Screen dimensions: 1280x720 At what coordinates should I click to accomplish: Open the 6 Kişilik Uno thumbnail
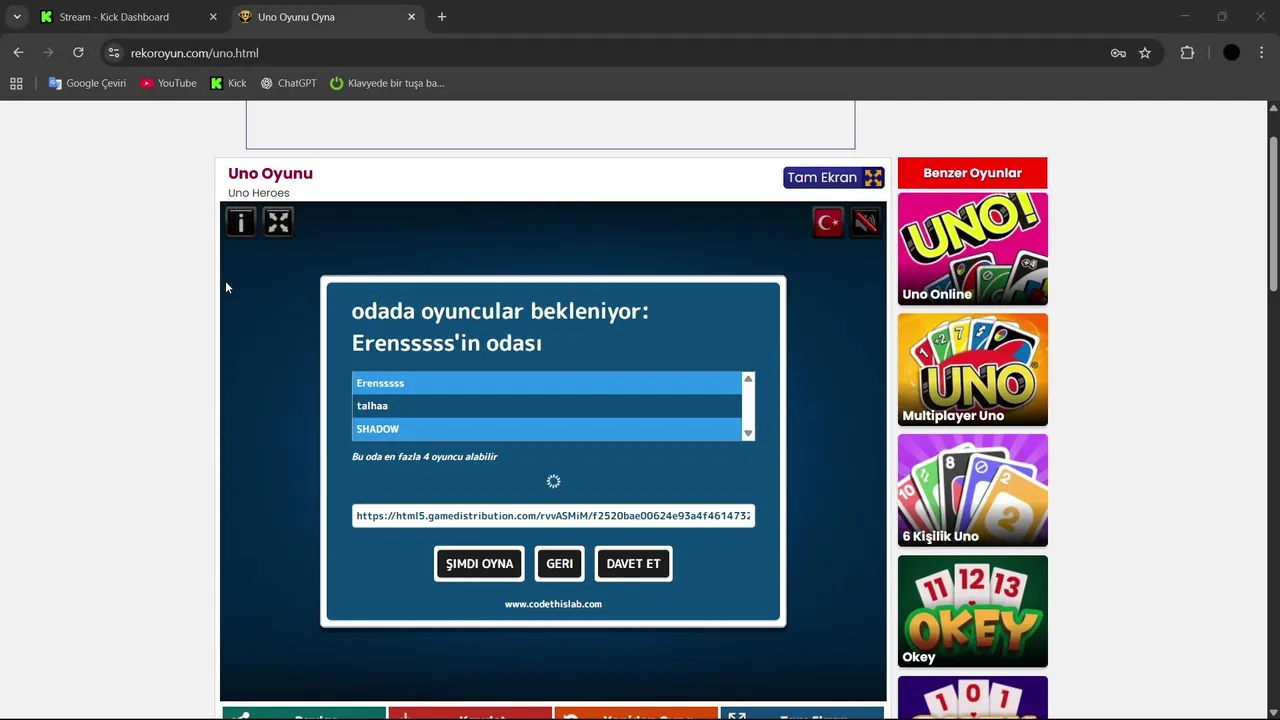click(972, 491)
